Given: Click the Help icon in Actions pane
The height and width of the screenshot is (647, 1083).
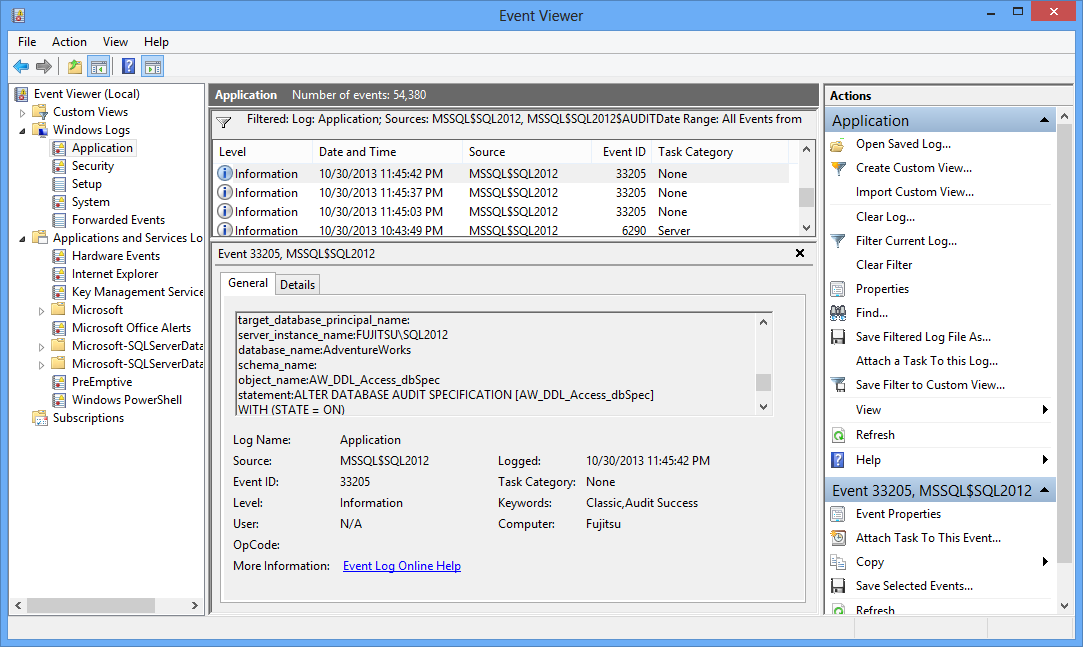Looking at the screenshot, I should [838, 460].
